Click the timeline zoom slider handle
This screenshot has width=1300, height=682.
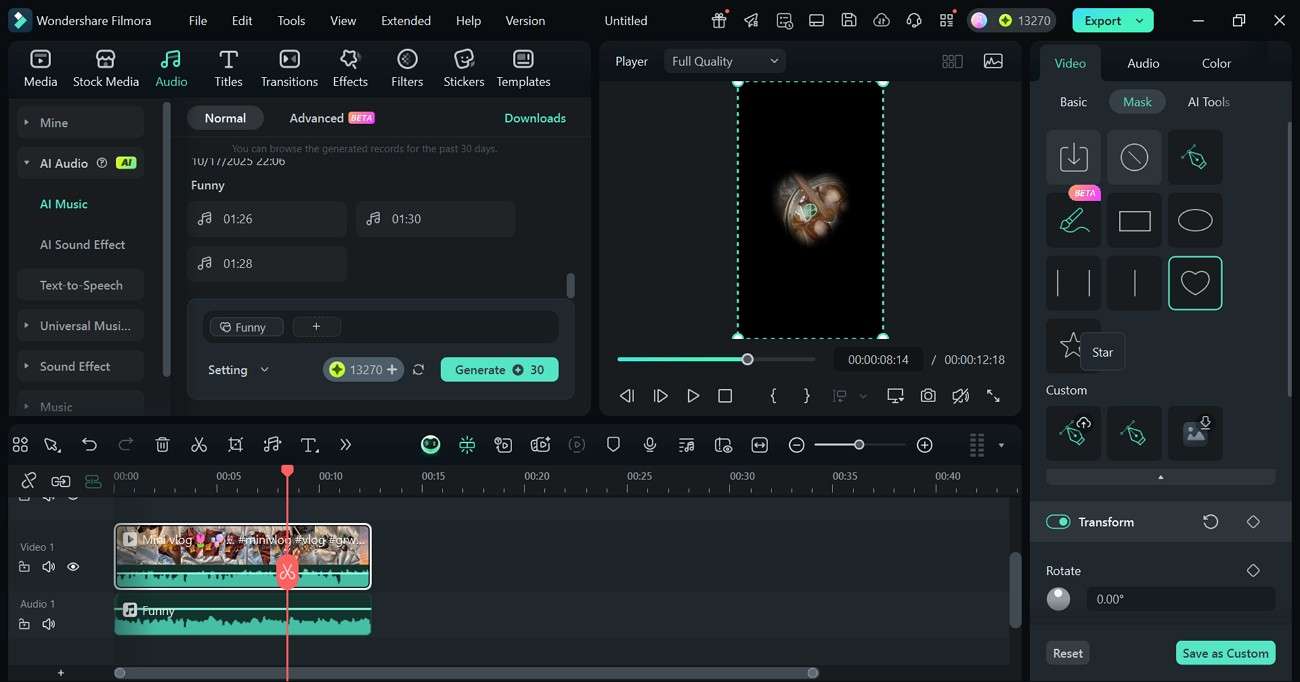(859, 444)
